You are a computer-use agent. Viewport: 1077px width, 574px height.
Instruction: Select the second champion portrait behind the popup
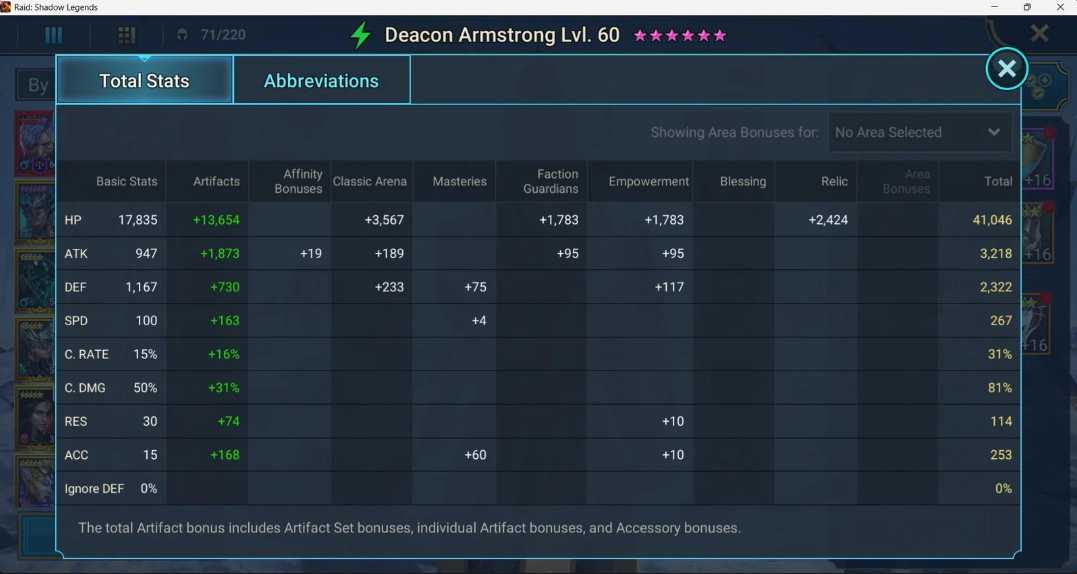(x=34, y=211)
